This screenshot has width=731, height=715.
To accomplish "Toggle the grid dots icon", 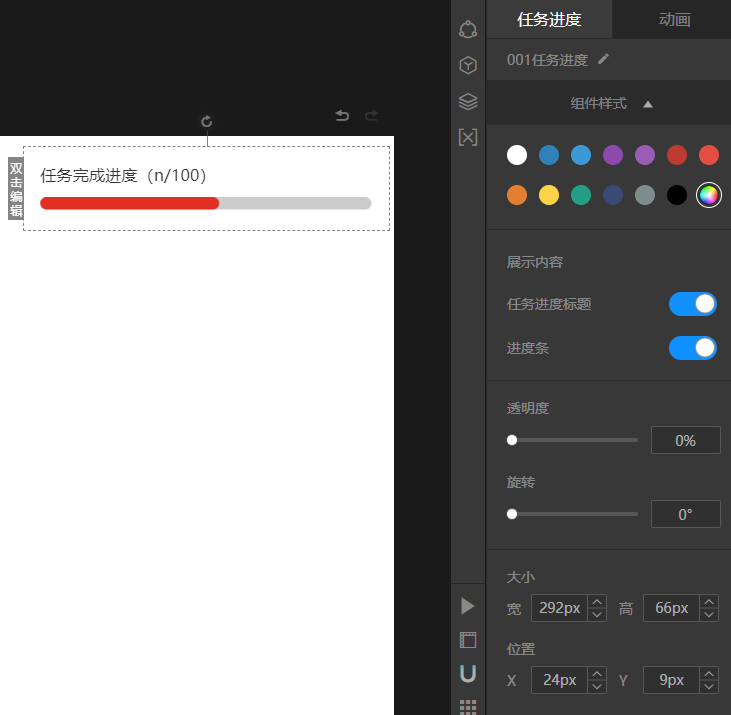I will coord(468,707).
